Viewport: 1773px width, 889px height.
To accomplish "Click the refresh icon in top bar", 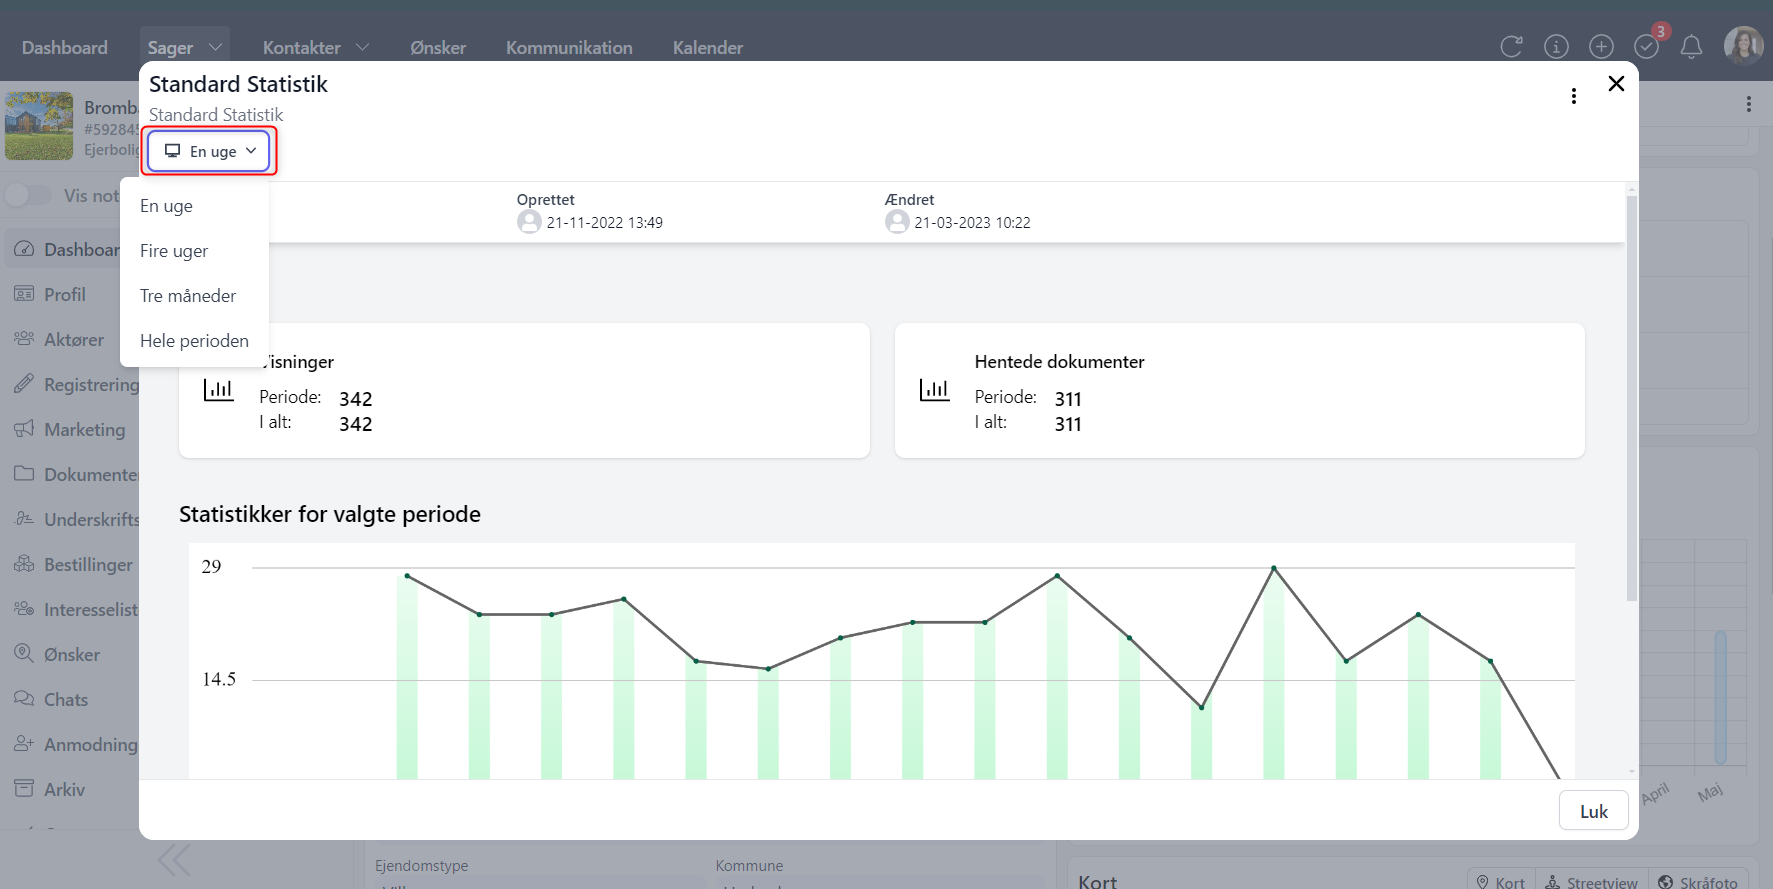I will pyautogui.click(x=1511, y=47).
